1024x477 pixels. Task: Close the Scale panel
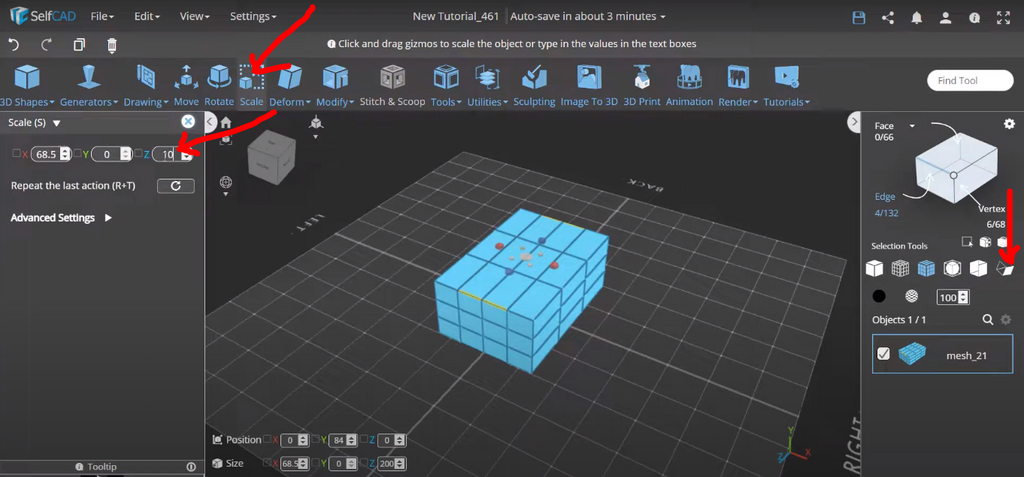tap(188, 122)
